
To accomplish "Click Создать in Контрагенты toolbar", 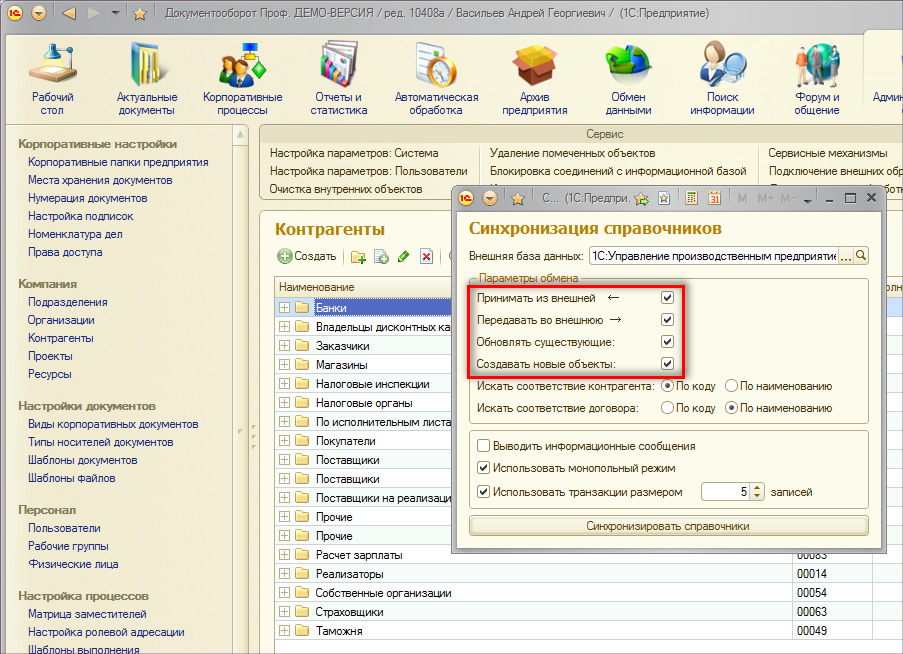I will pyautogui.click(x=307, y=256).
